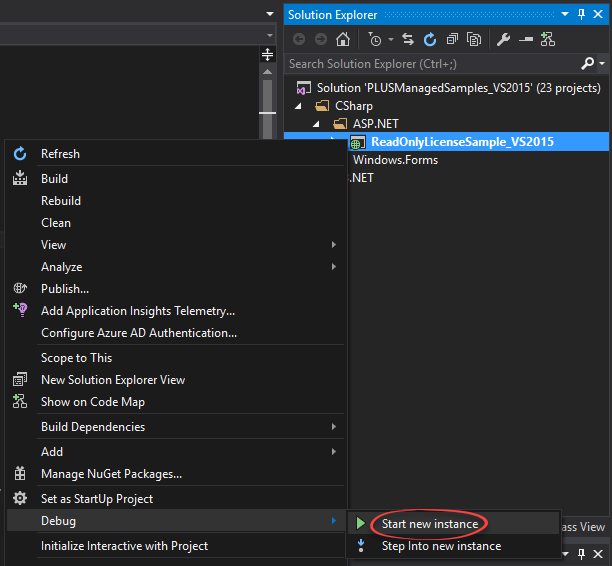
Task: Click Sync with Active Document icon
Action: [x=408, y=39]
